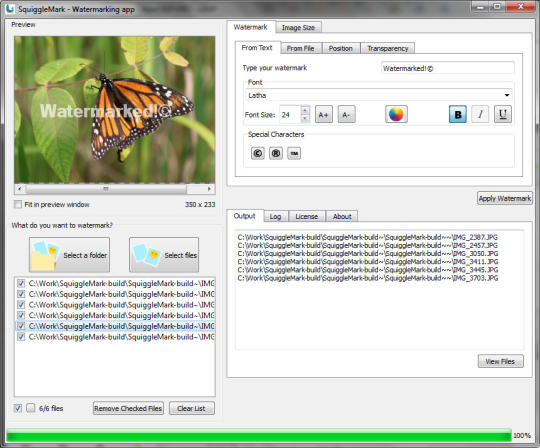The height and width of the screenshot is (448, 540).
Task: Select the From Text tab
Action: click(257, 48)
